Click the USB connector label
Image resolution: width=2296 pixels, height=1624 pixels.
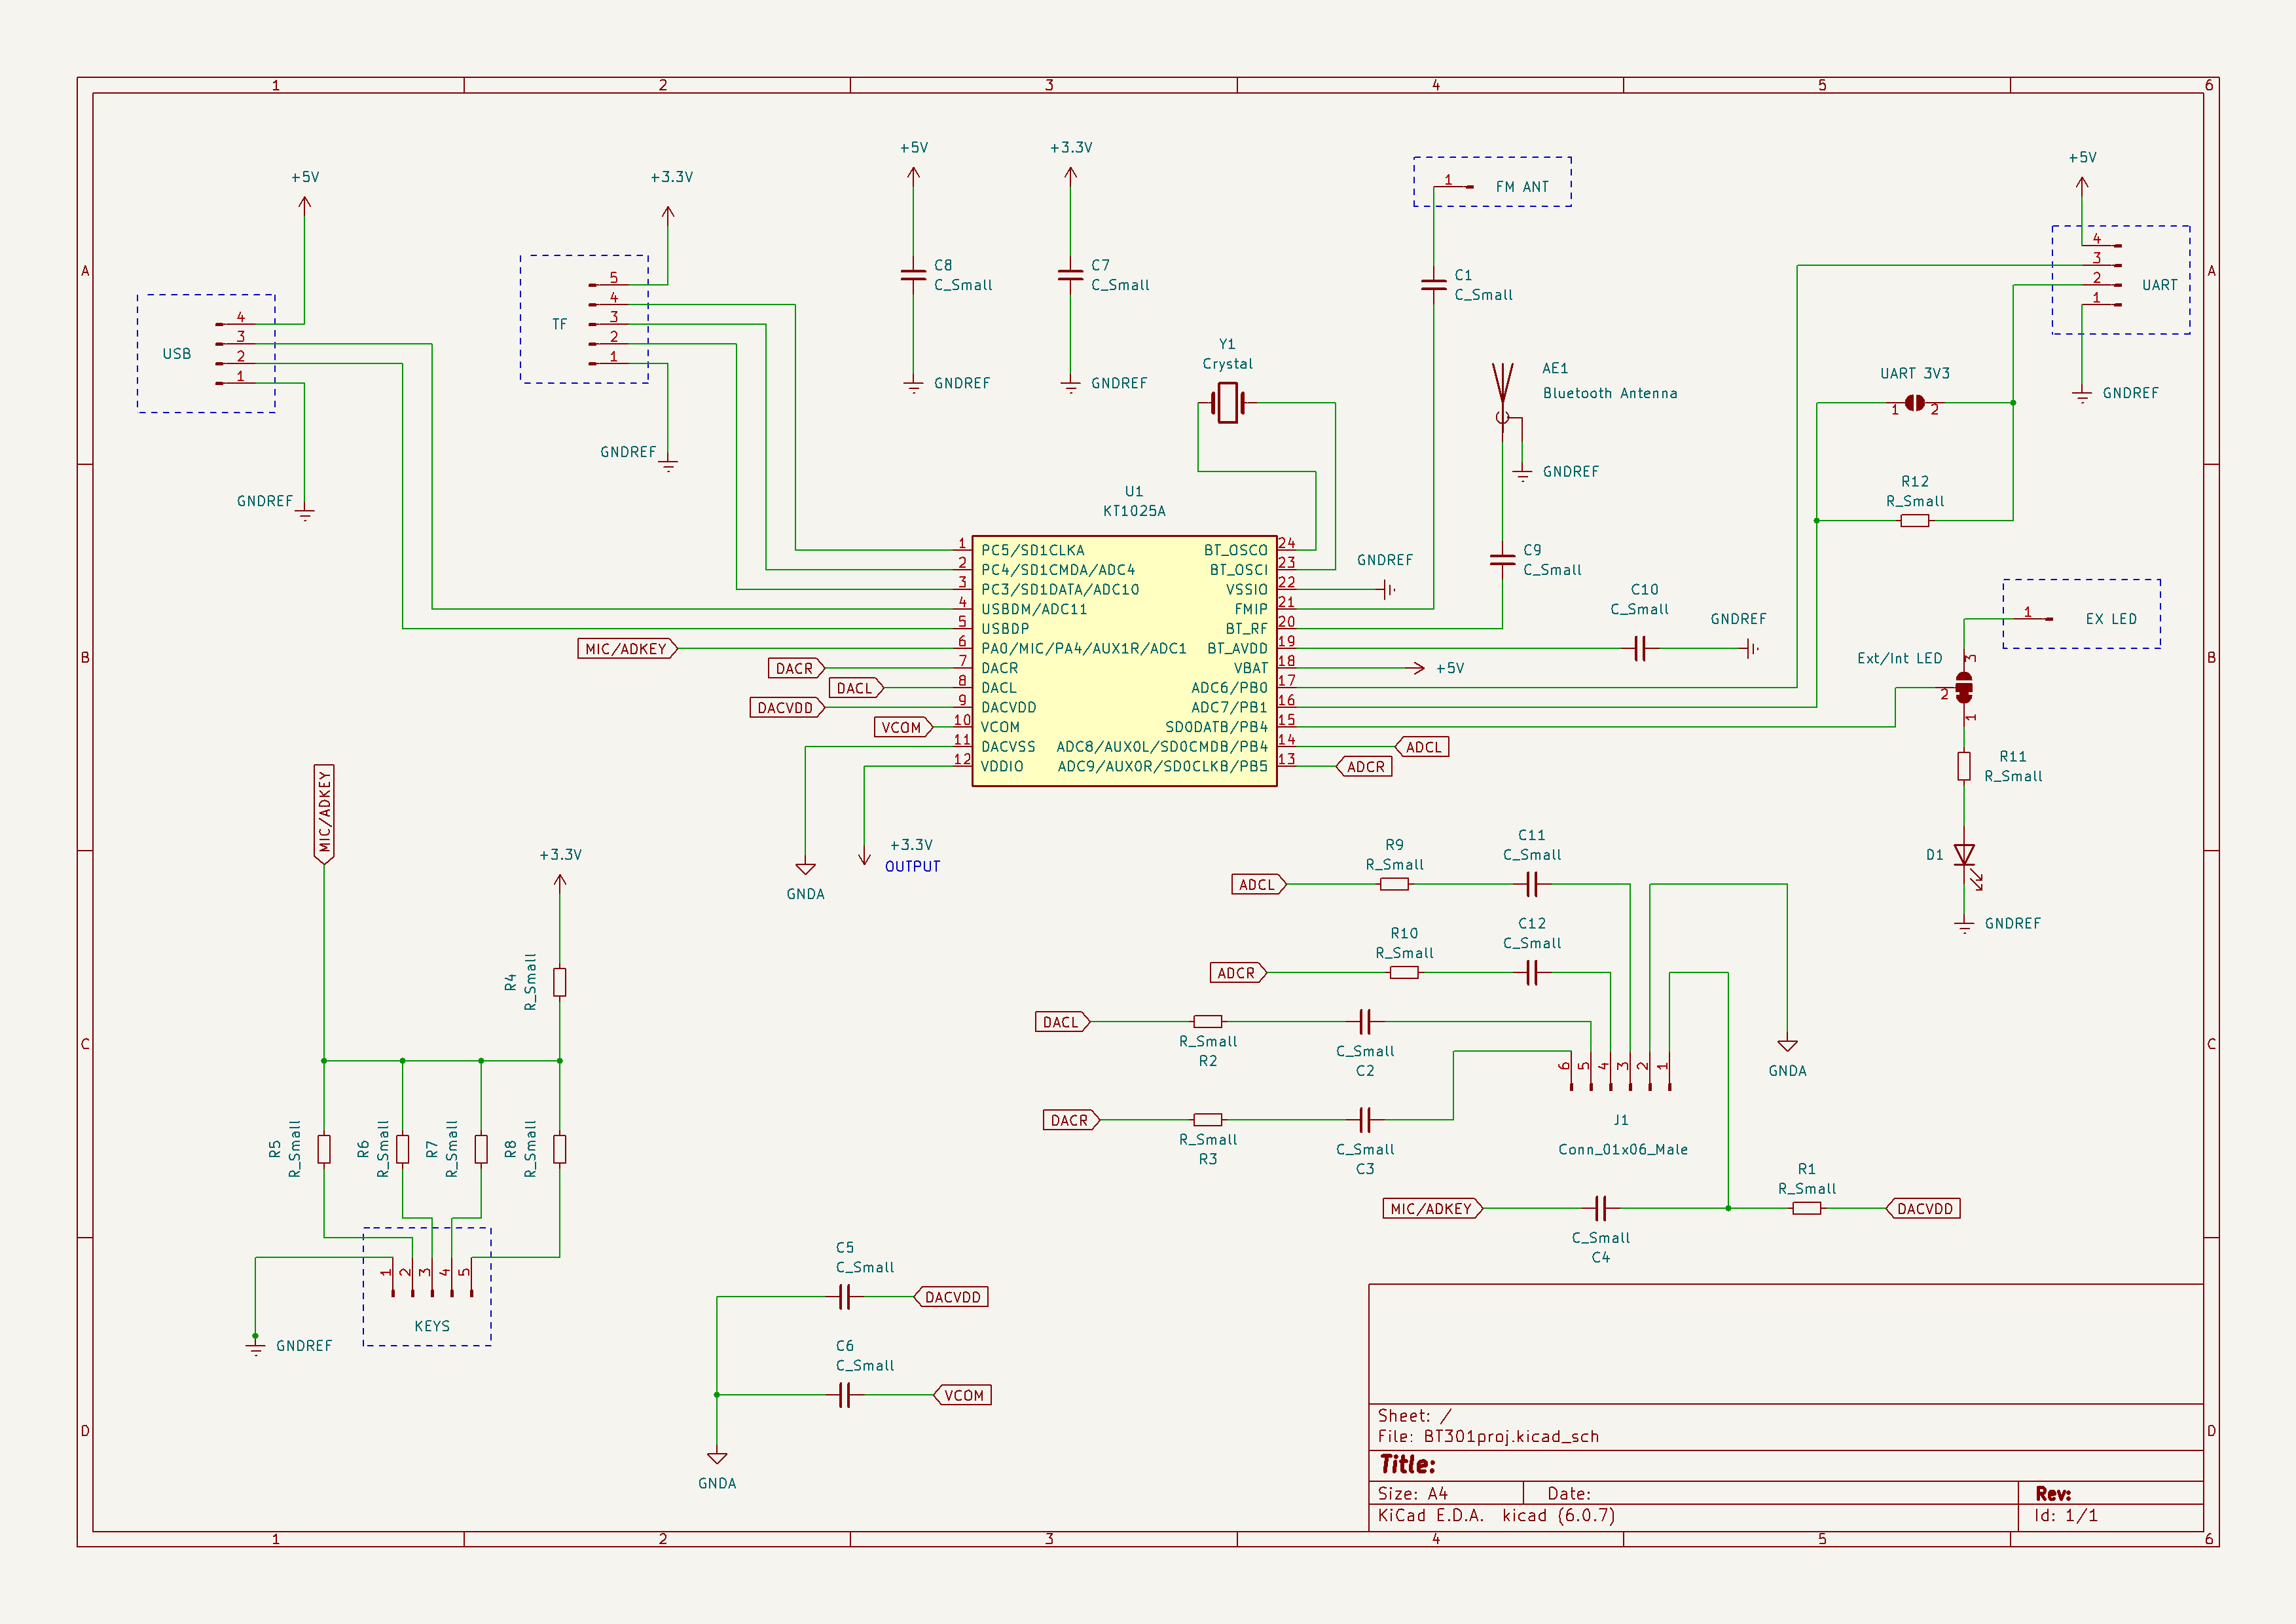(177, 354)
